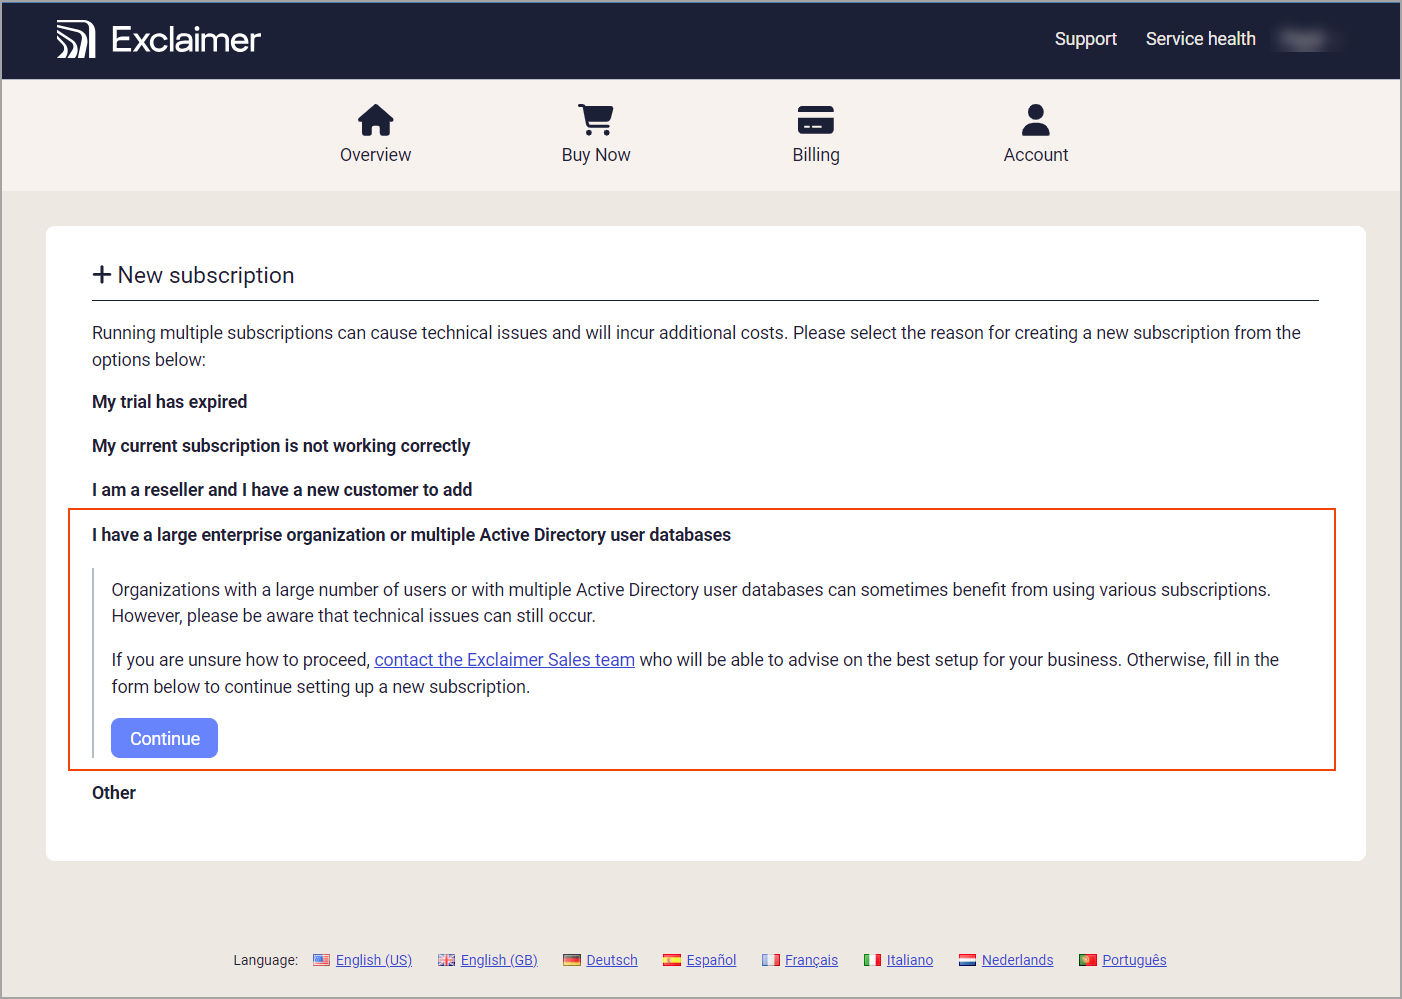Switch language to Nederlands
The image size is (1402, 999).
coord(1016,959)
